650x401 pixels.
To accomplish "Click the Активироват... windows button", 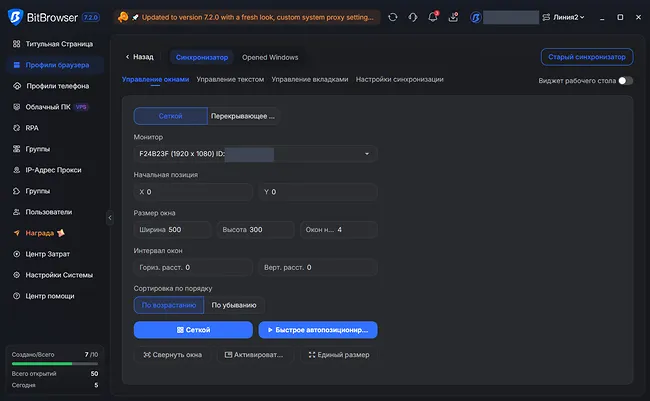I will 255,355.
